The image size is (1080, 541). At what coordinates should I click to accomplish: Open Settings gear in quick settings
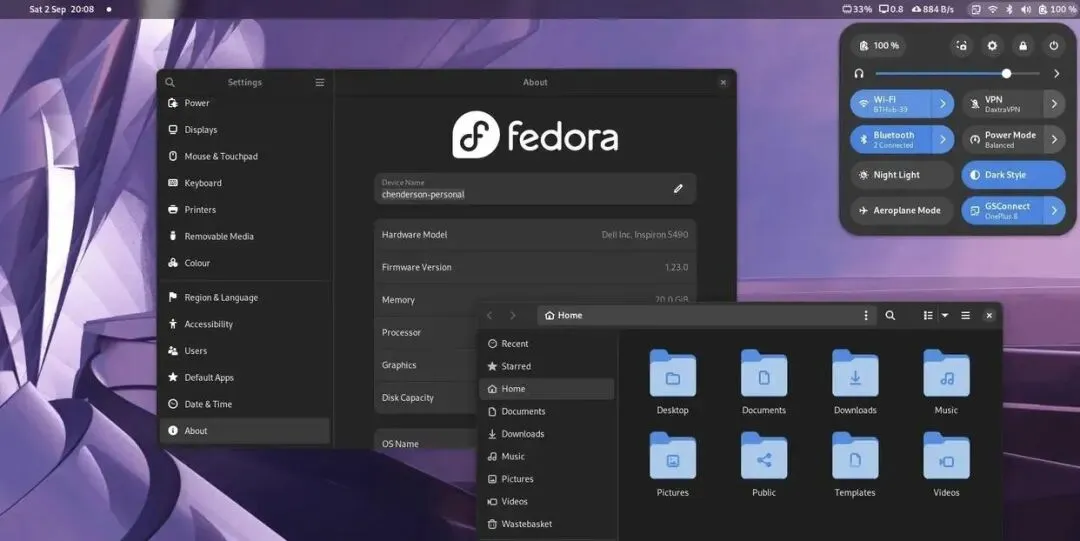(x=992, y=45)
